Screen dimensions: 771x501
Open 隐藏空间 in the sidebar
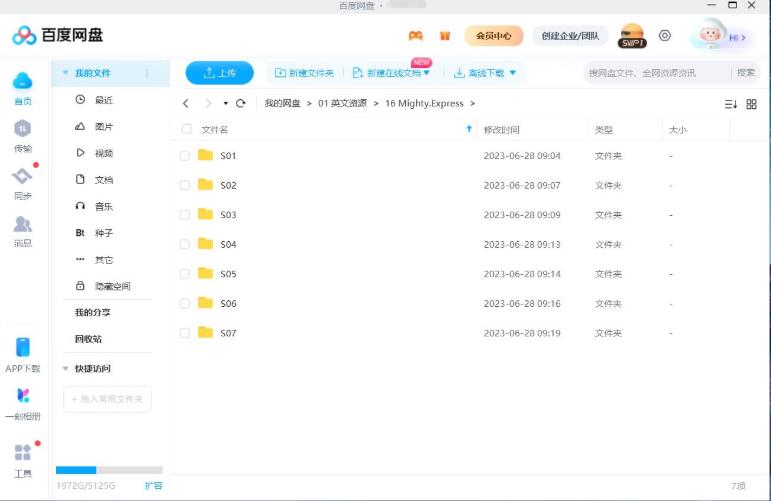click(112, 286)
